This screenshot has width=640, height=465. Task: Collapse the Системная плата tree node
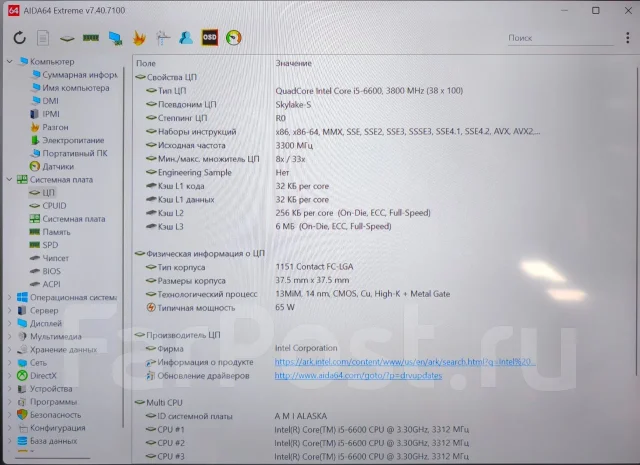[10, 179]
